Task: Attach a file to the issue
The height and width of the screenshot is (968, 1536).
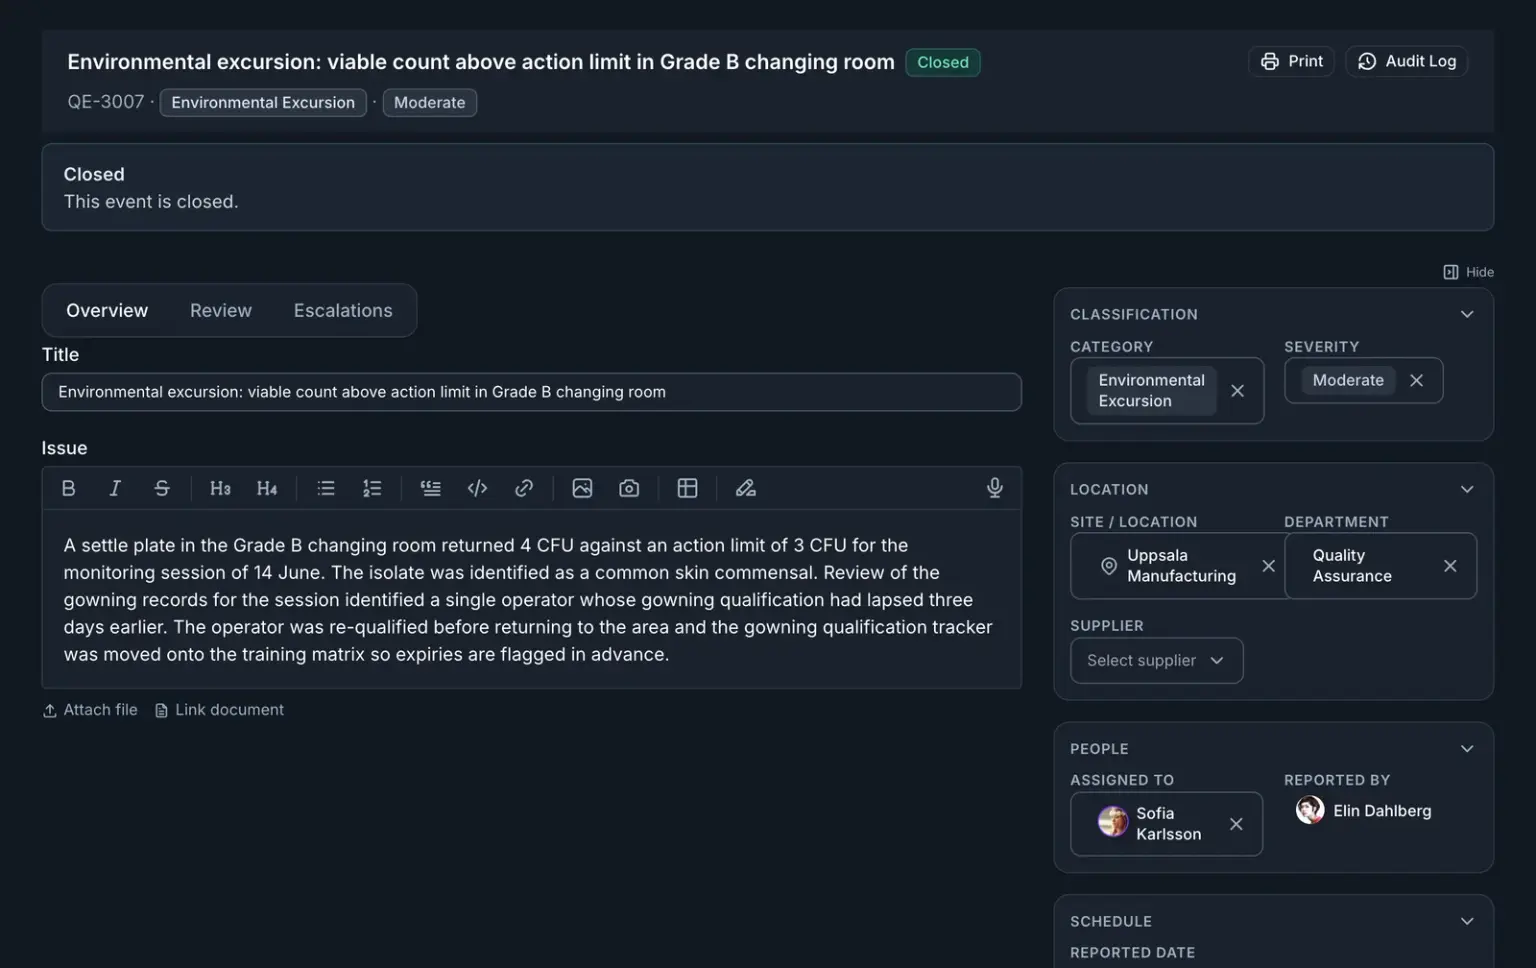Action: pos(90,710)
